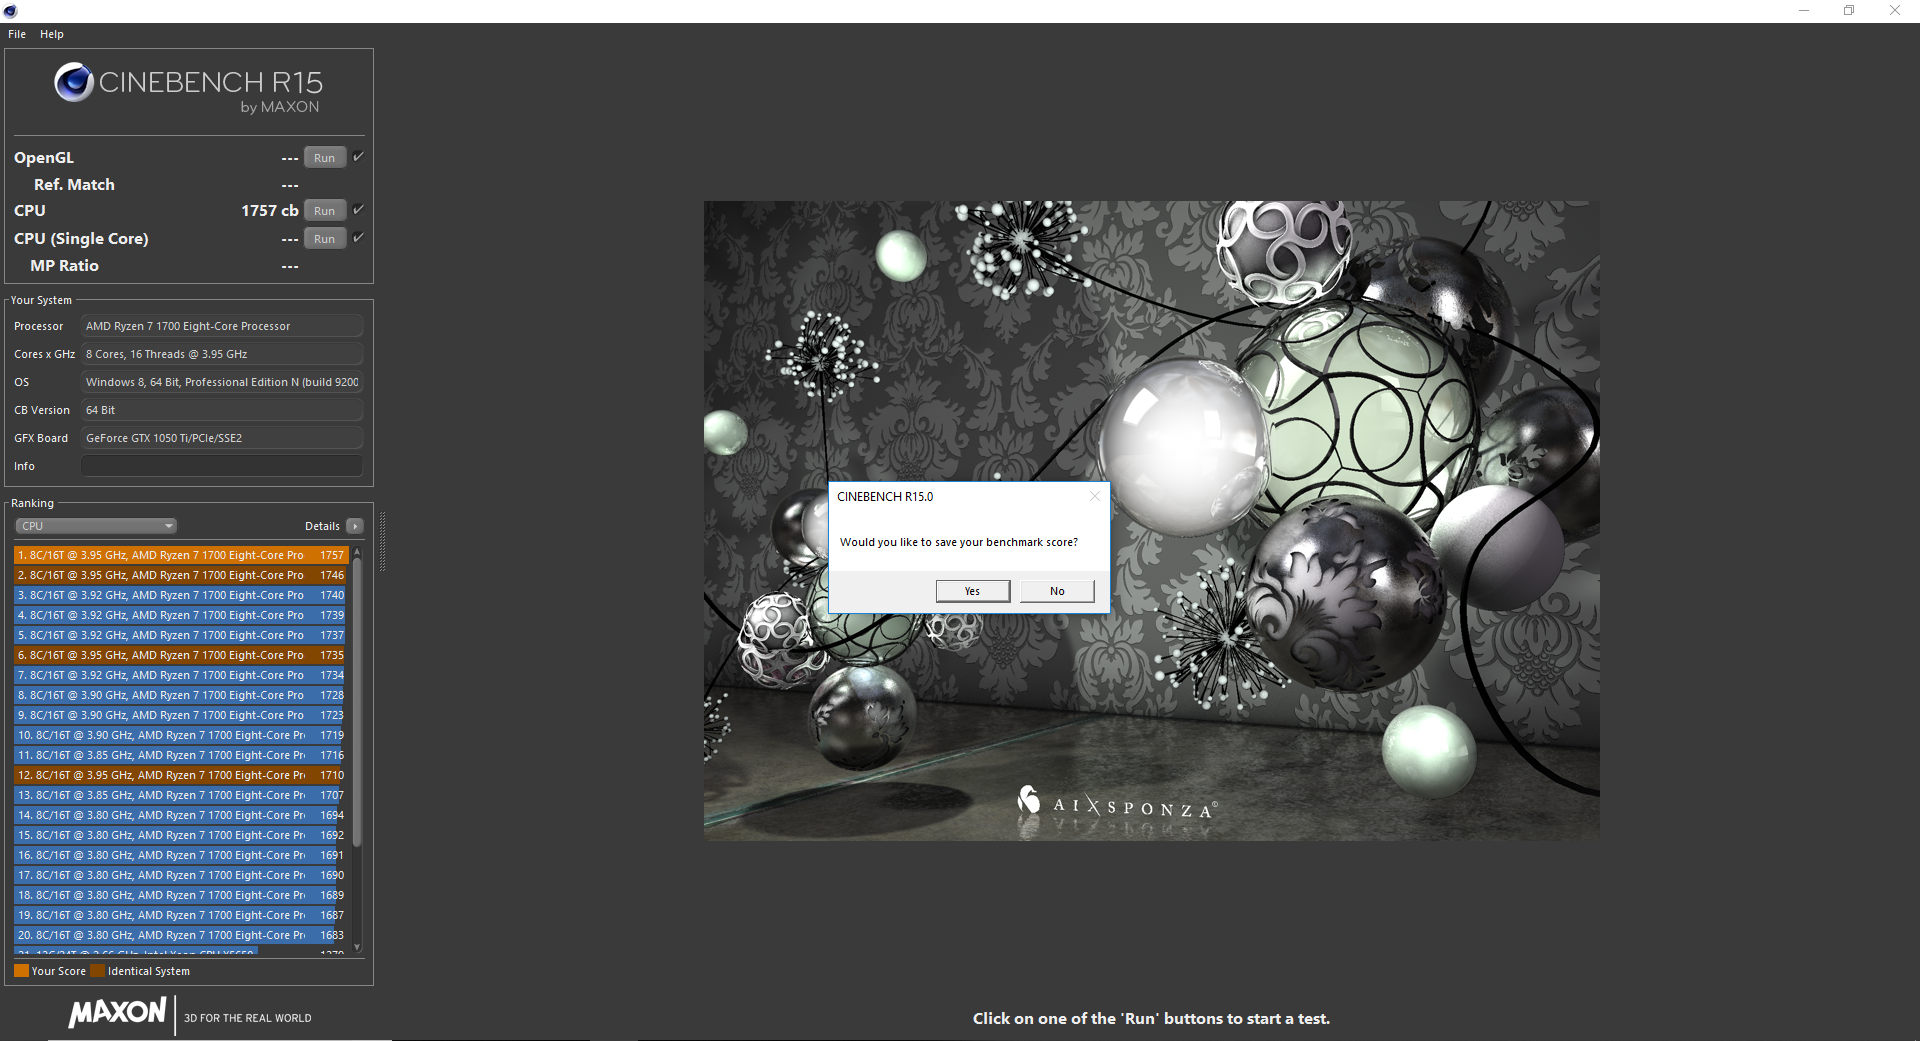The image size is (1920, 1041).
Task: Select ranking entry 3 scoring 1740
Action: pyautogui.click(x=180, y=595)
